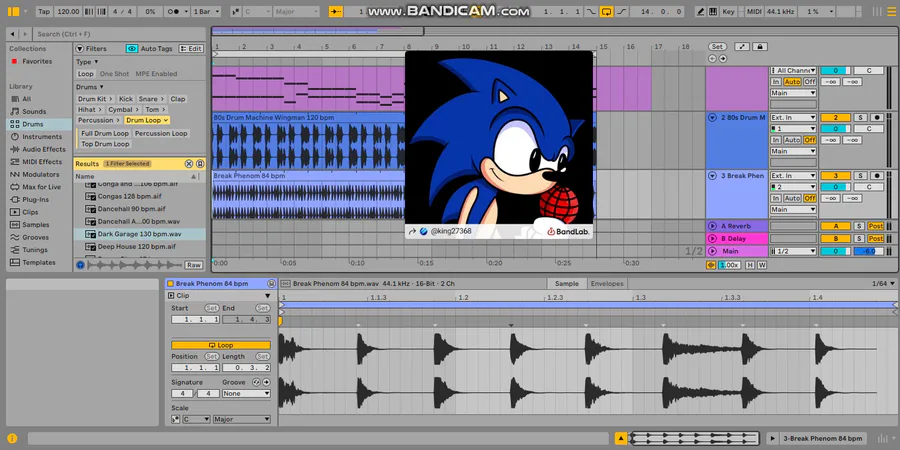Click the preview headphone icon in the browser
The width and height of the screenshot is (900, 450).
click(x=80, y=265)
